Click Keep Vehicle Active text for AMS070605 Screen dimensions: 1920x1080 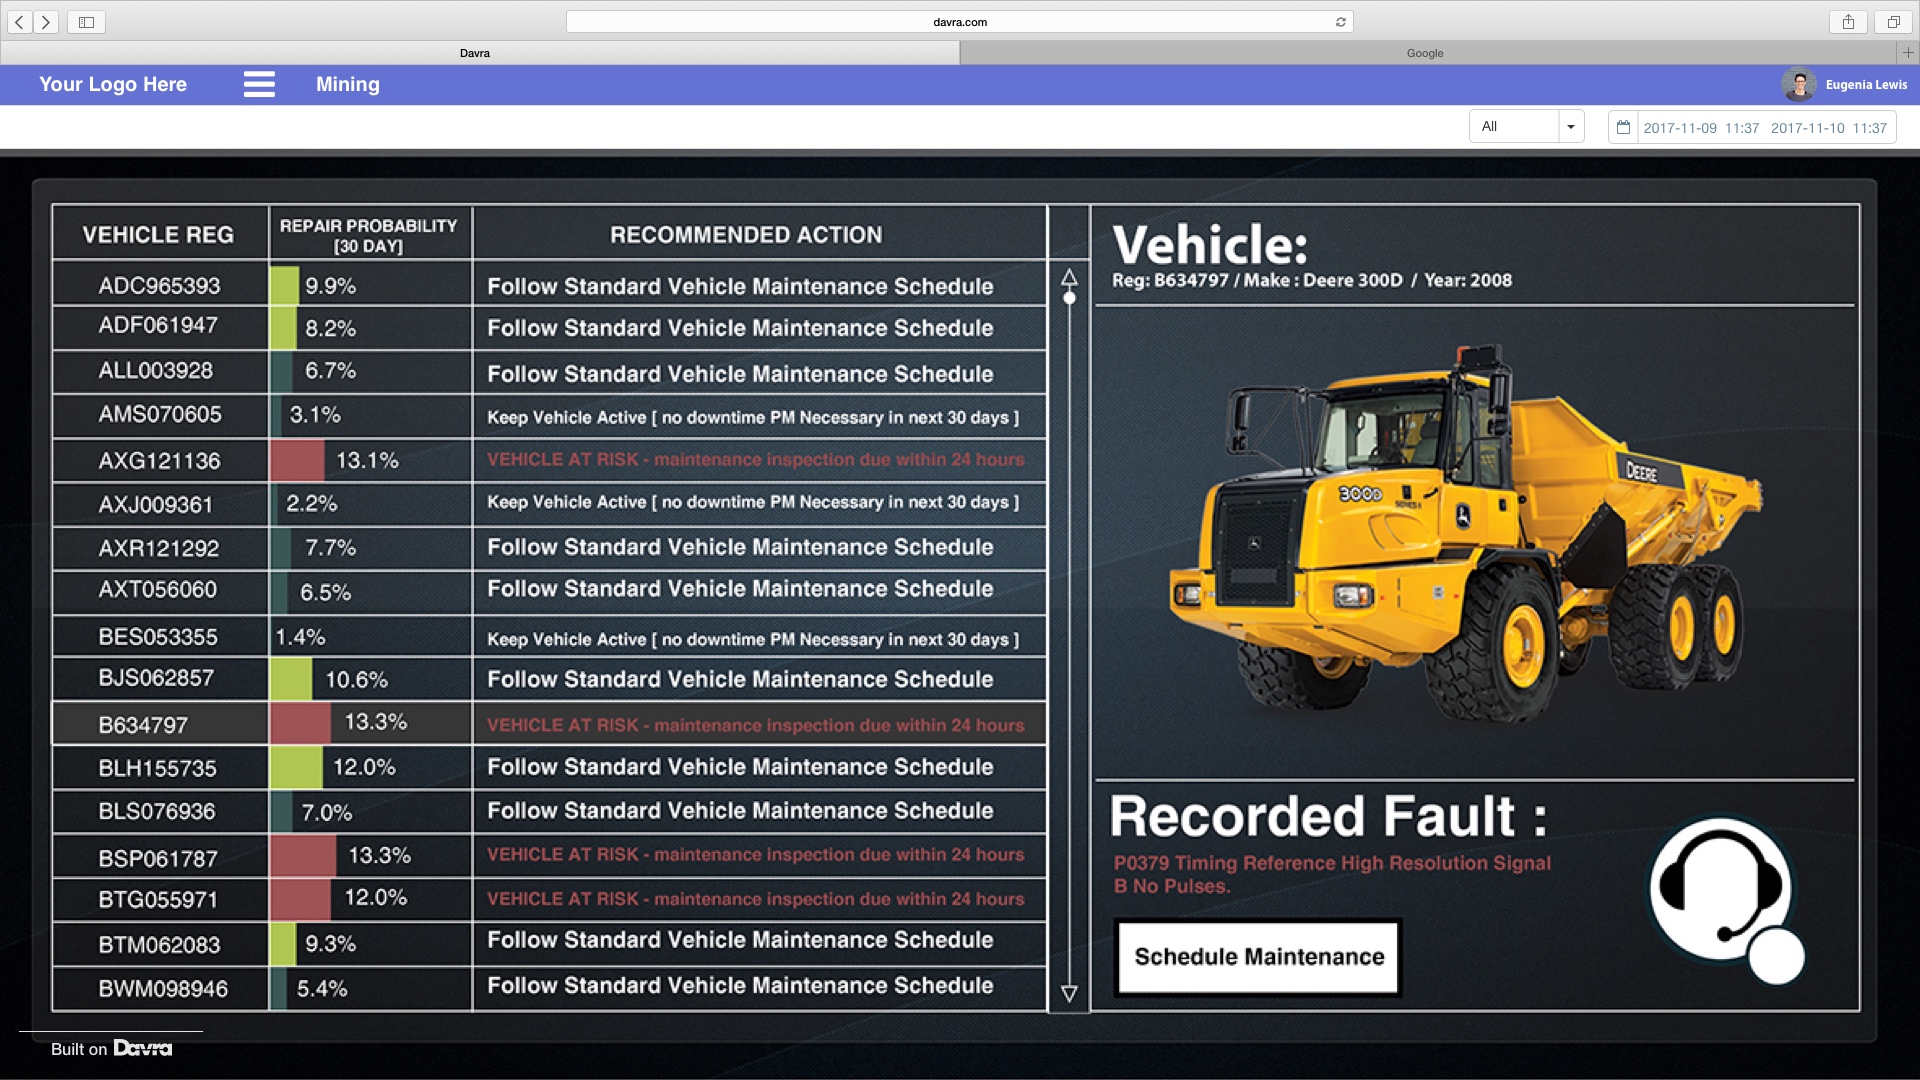(x=753, y=417)
